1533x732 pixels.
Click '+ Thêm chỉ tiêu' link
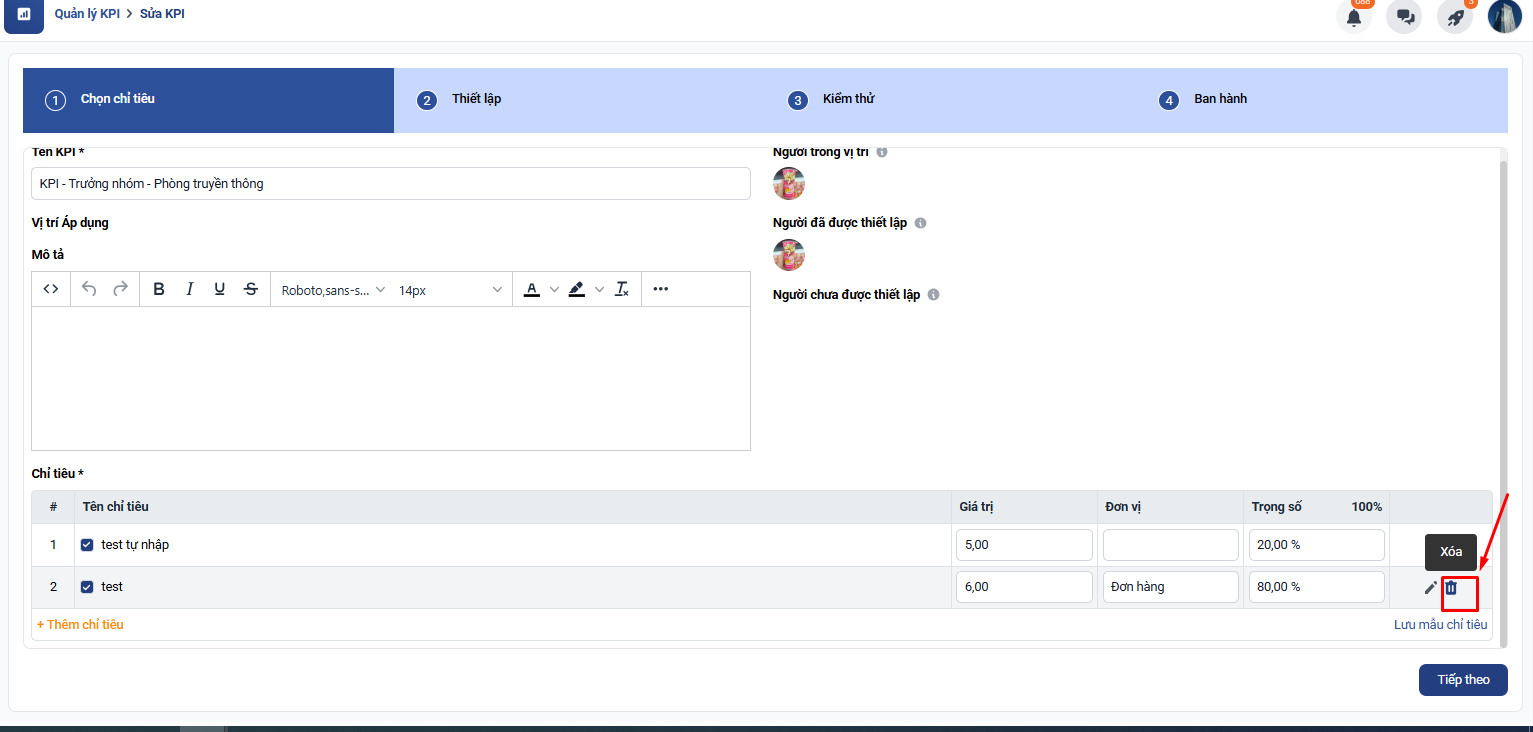coord(80,624)
